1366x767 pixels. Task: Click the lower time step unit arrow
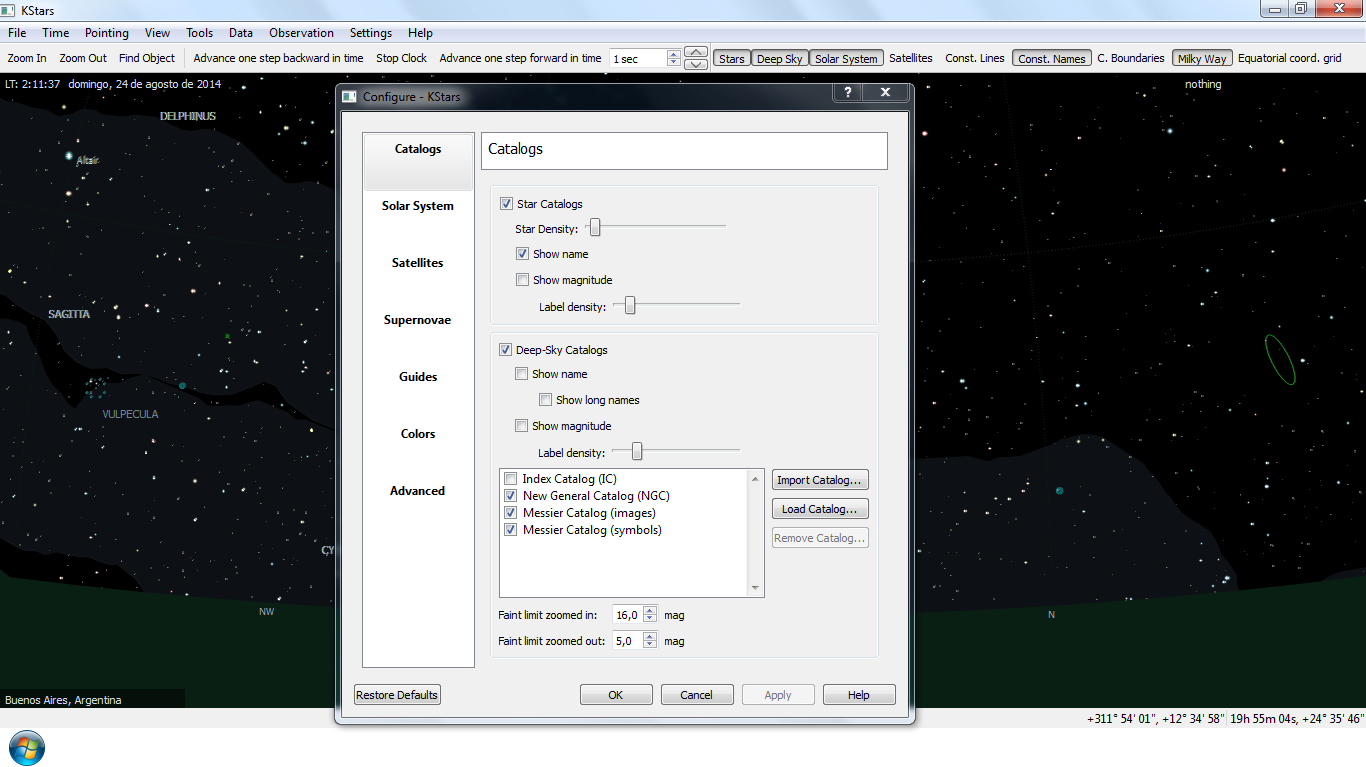pyautogui.click(x=696, y=64)
